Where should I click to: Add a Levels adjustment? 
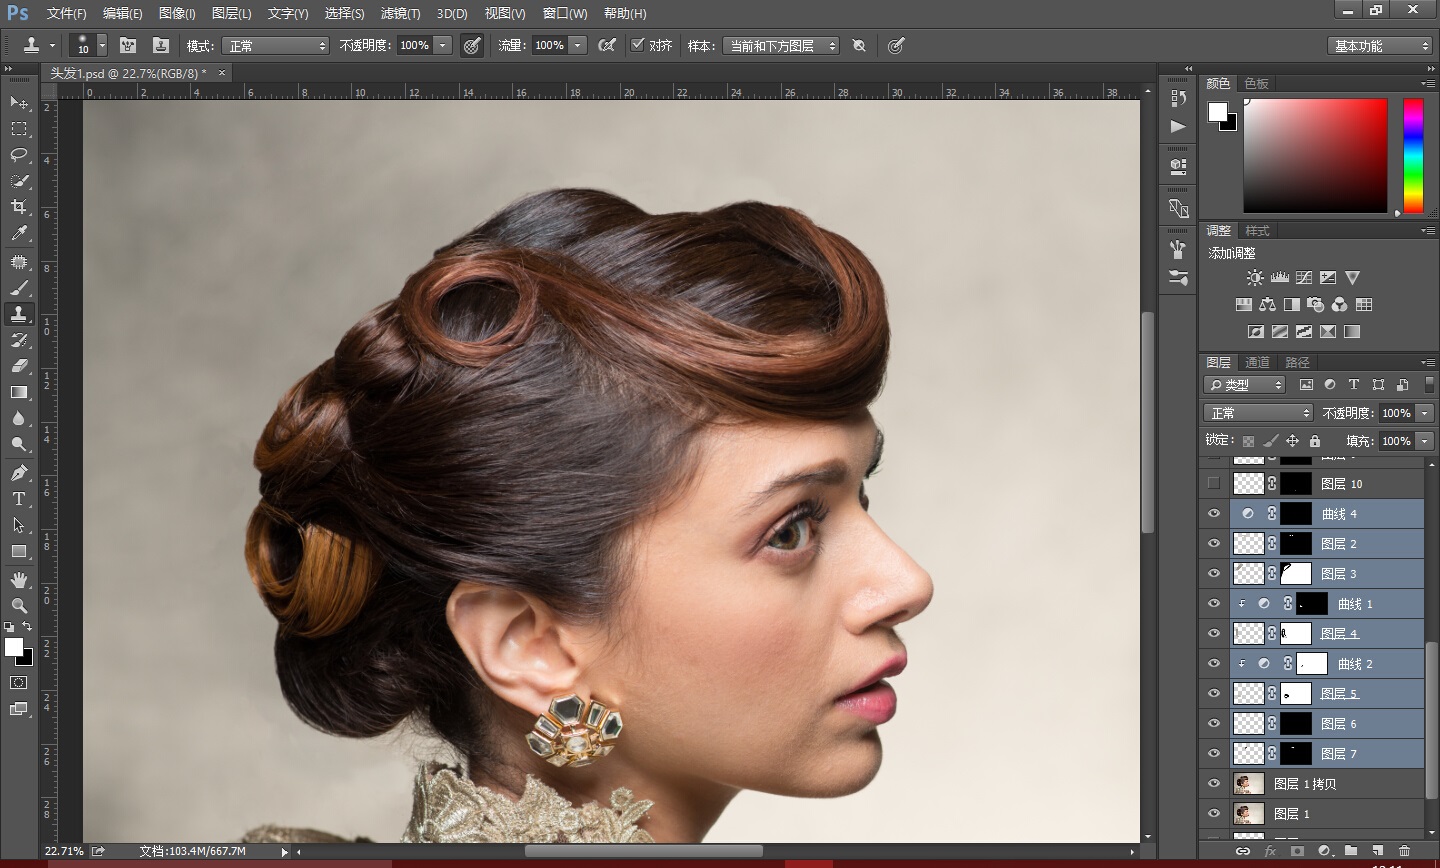(1279, 278)
